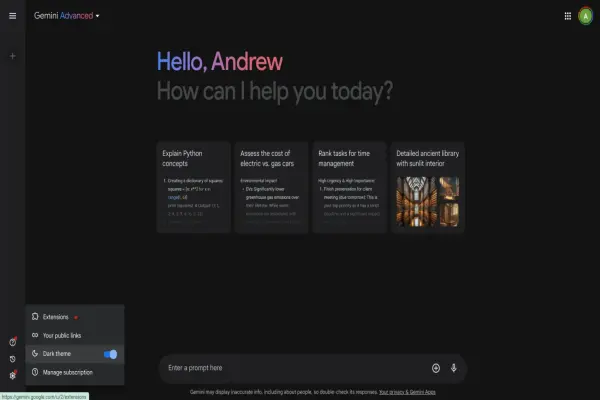Expand the Gemini Advanced model dropdown
Viewport: 600px width, 400px height.
pos(97,16)
